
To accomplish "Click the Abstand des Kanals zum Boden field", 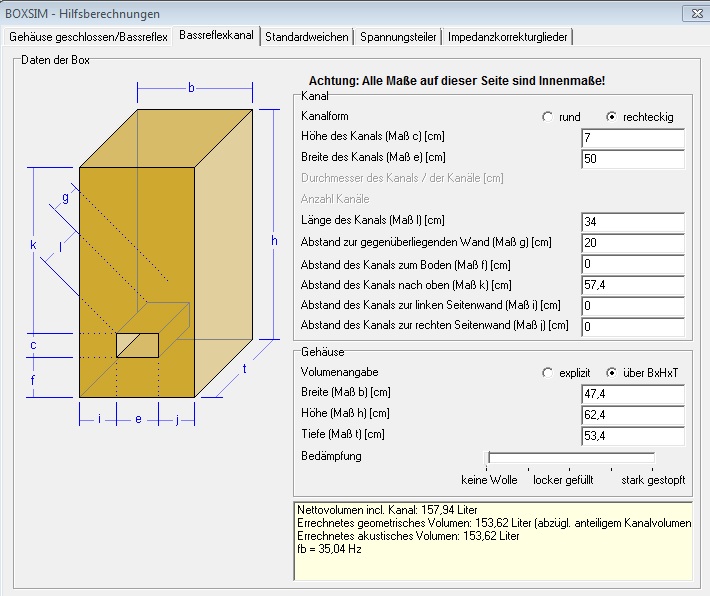I will point(632,264).
